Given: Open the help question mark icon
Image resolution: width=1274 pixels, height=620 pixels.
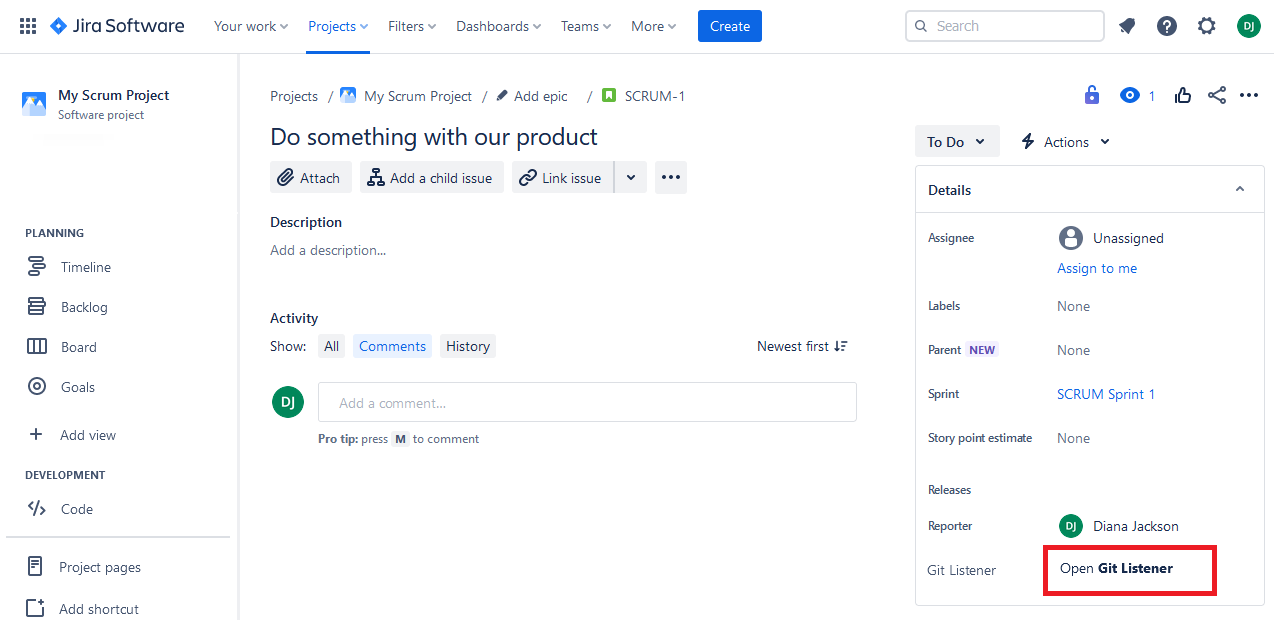Looking at the screenshot, I should (1167, 26).
